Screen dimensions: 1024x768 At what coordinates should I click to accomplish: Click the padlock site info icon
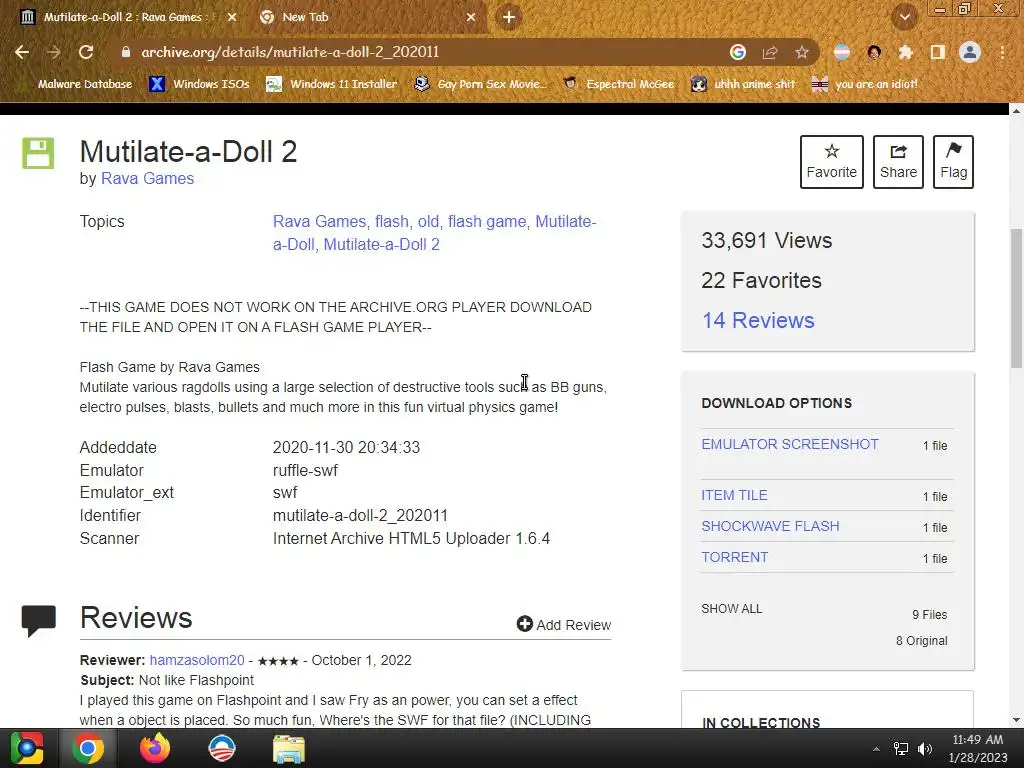pyautogui.click(x=126, y=52)
